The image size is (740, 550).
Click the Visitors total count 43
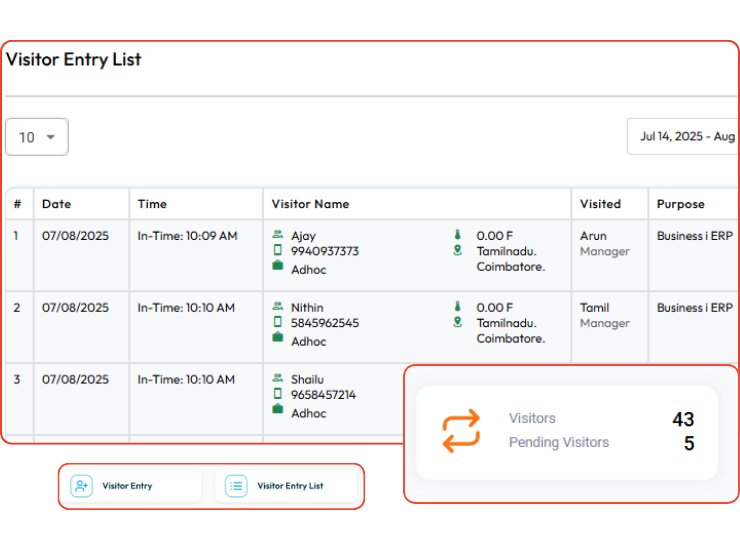[x=683, y=419]
